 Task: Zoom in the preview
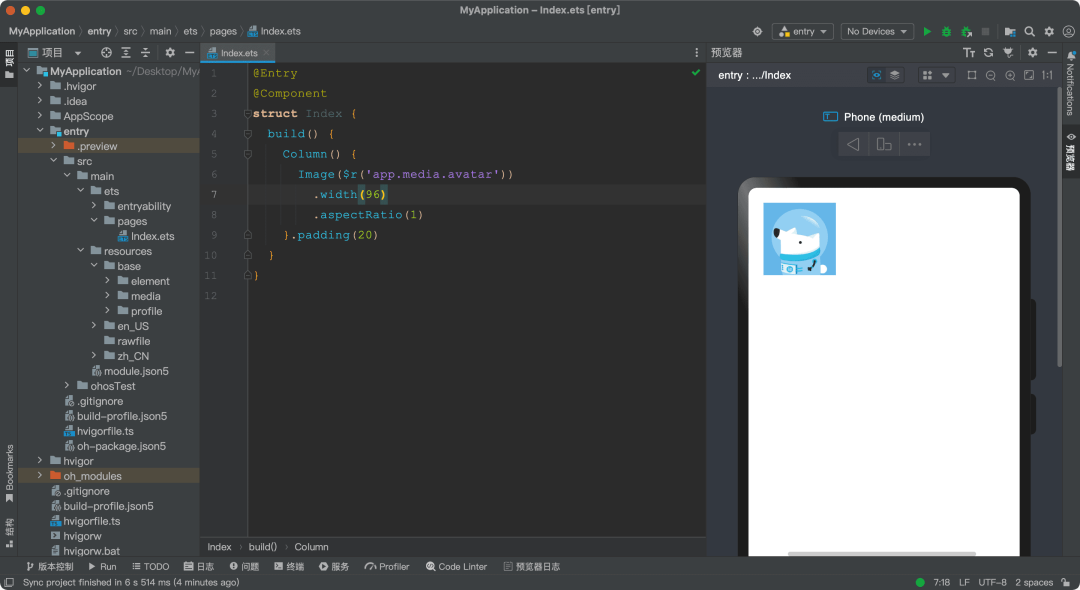click(x=1010, y=76)
